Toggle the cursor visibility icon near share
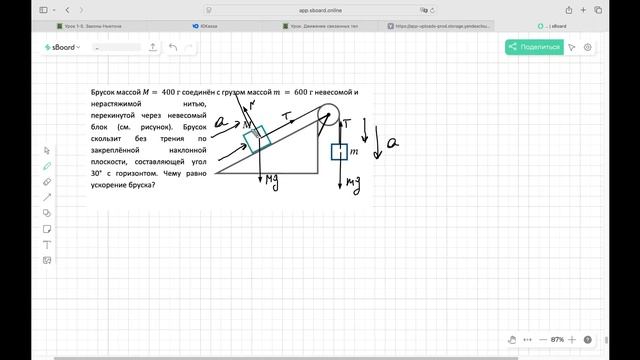This screenshot has height=360, width=640. pyautogui.click(x=572, y=47)
